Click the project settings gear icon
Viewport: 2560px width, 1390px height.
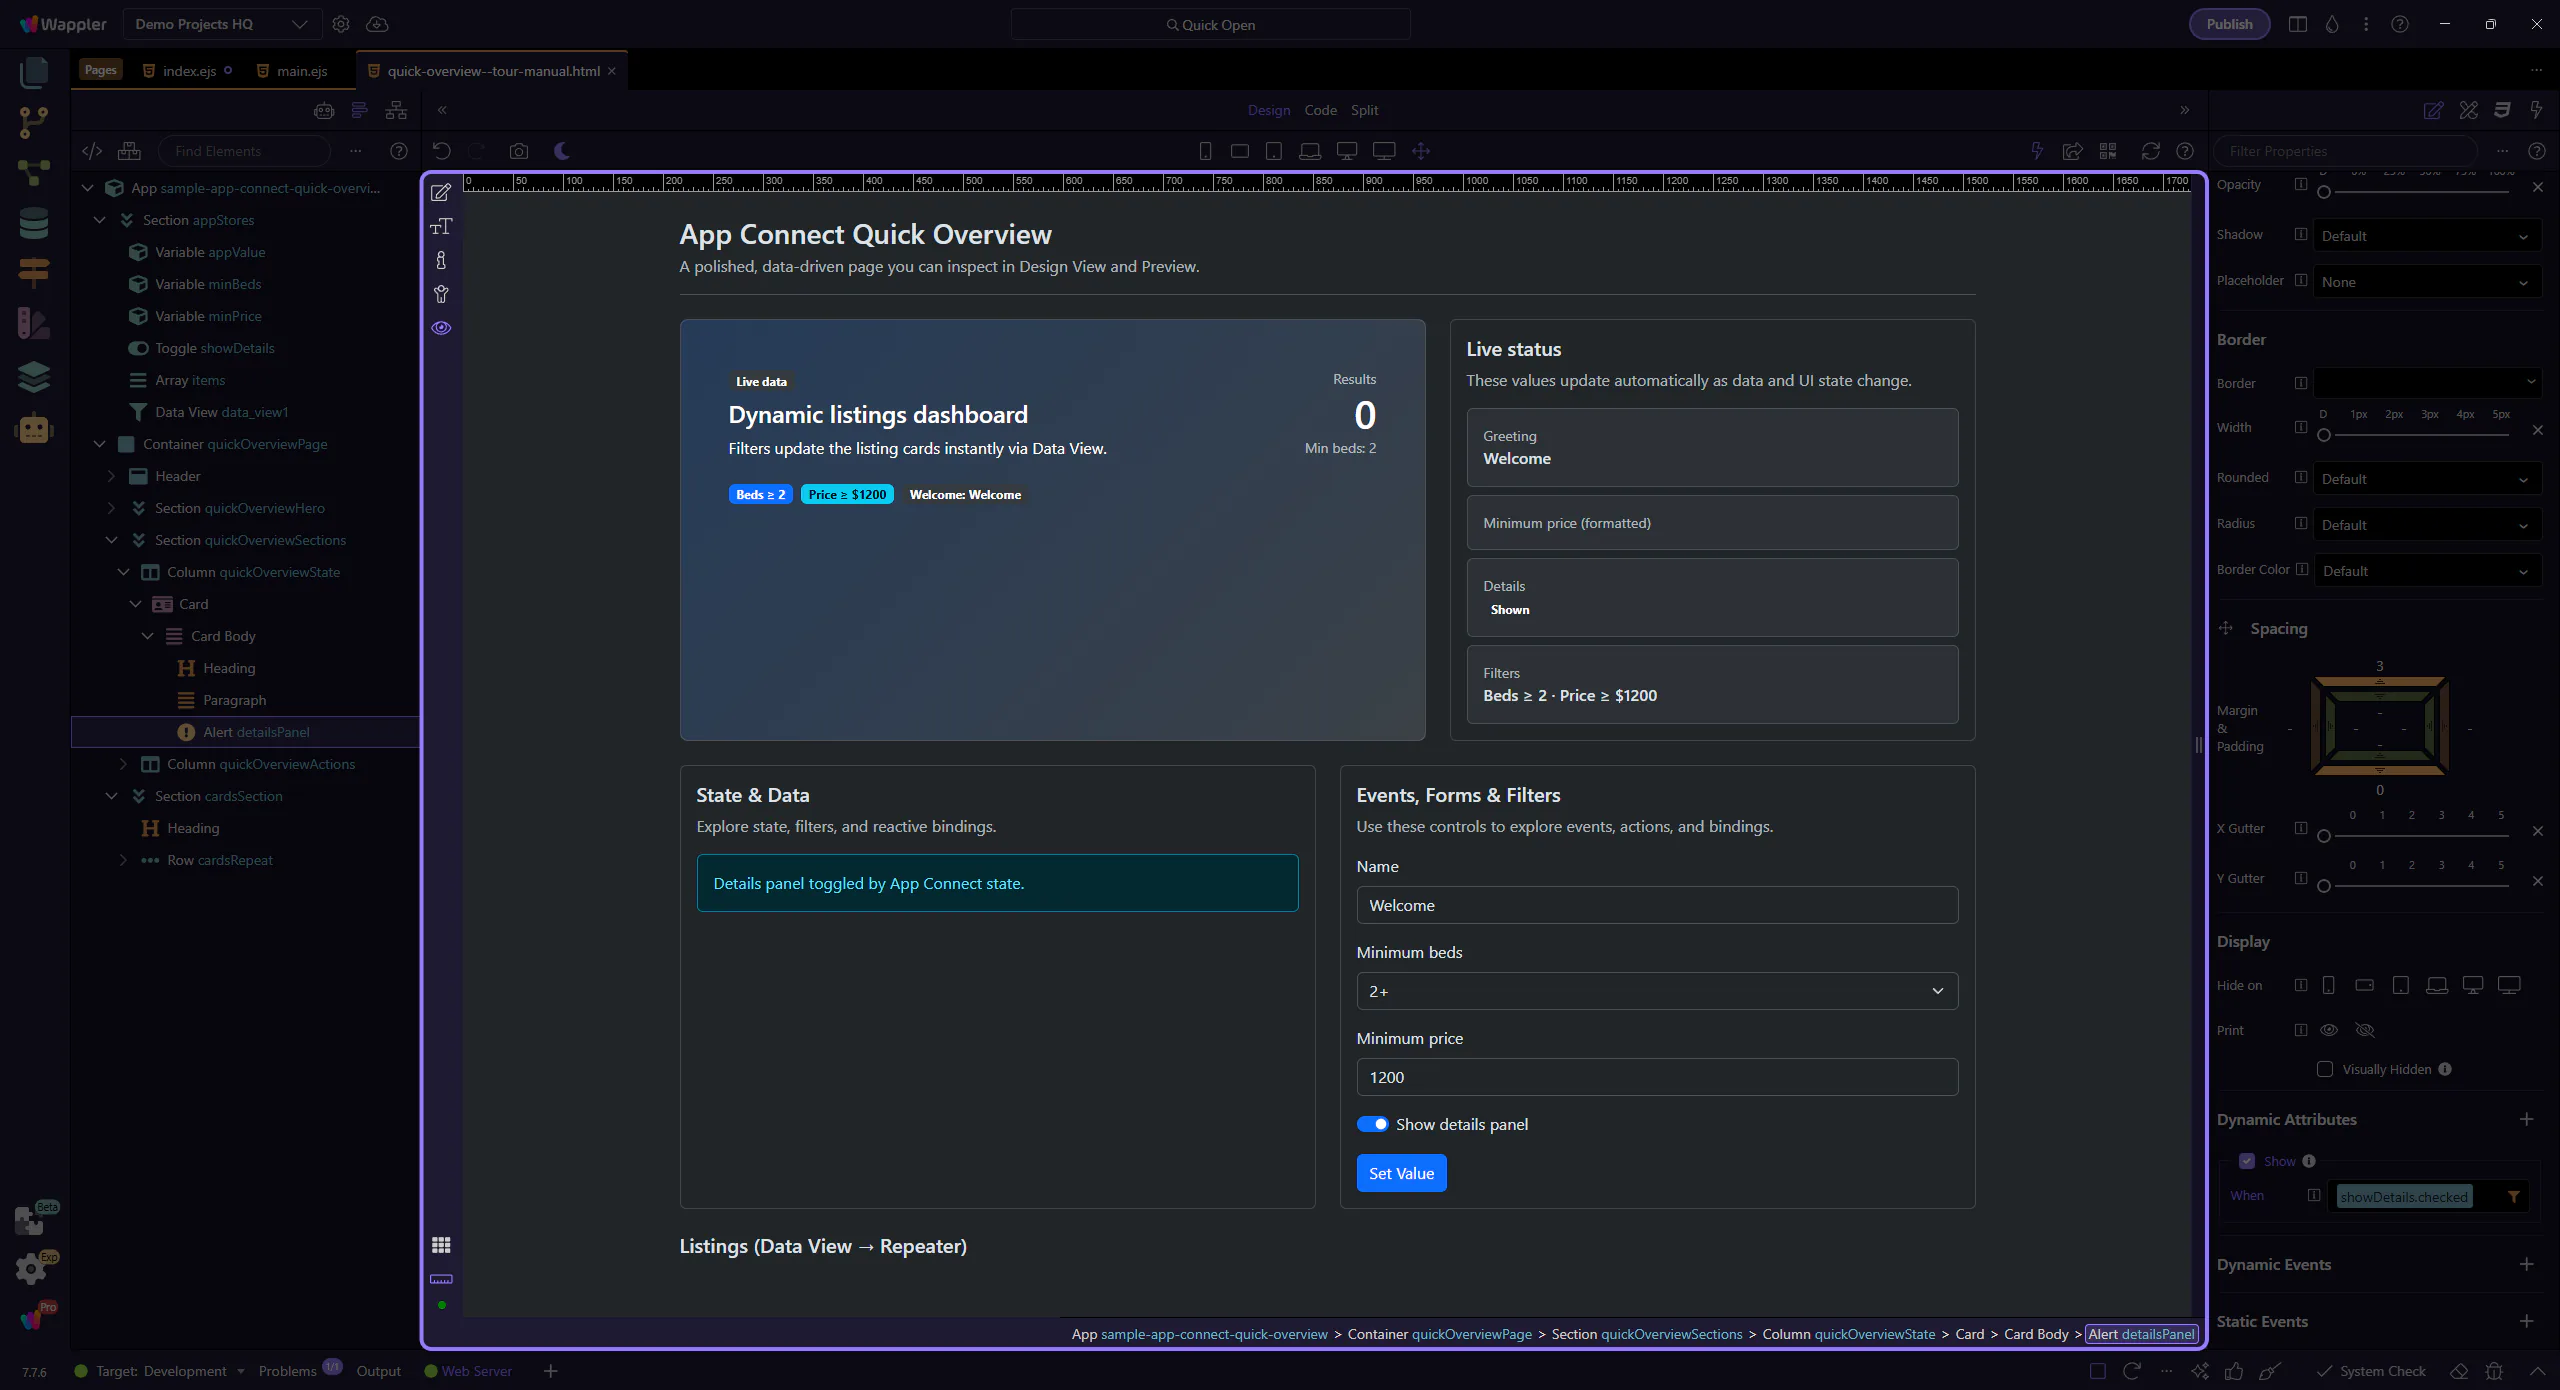click(341, 24)
